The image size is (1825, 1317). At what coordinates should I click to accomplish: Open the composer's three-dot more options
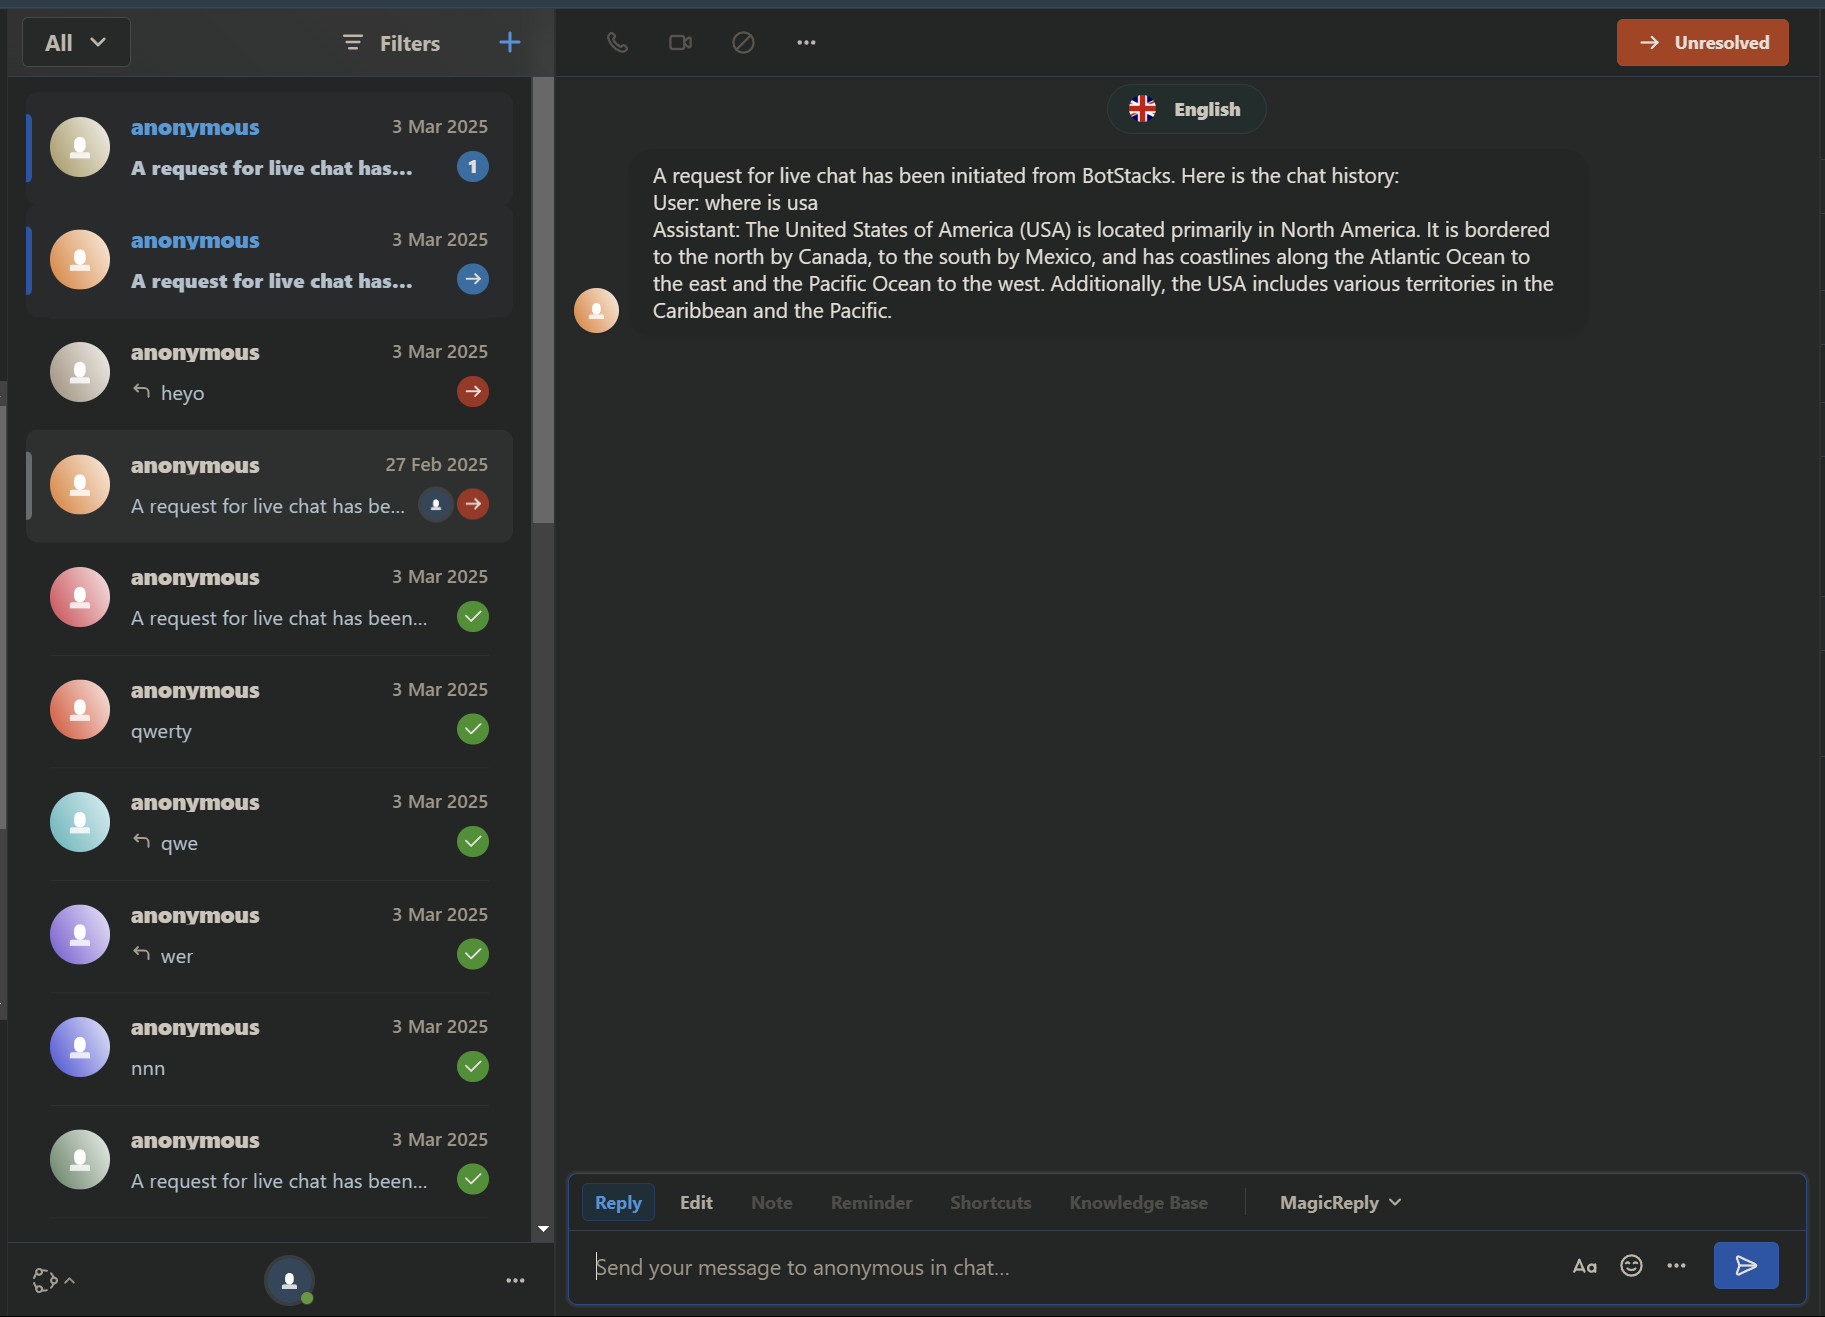(1677, 1266)
